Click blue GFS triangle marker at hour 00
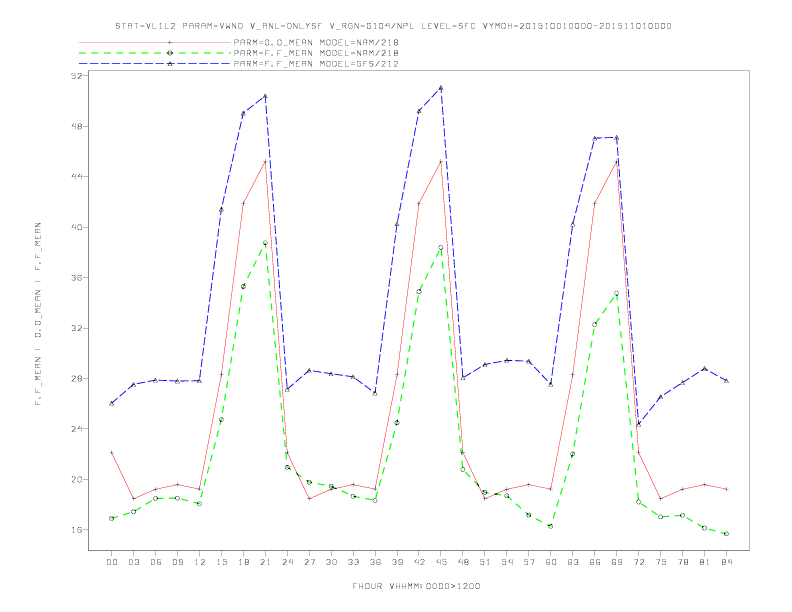792x612 pixels. (x=112, y=403)
